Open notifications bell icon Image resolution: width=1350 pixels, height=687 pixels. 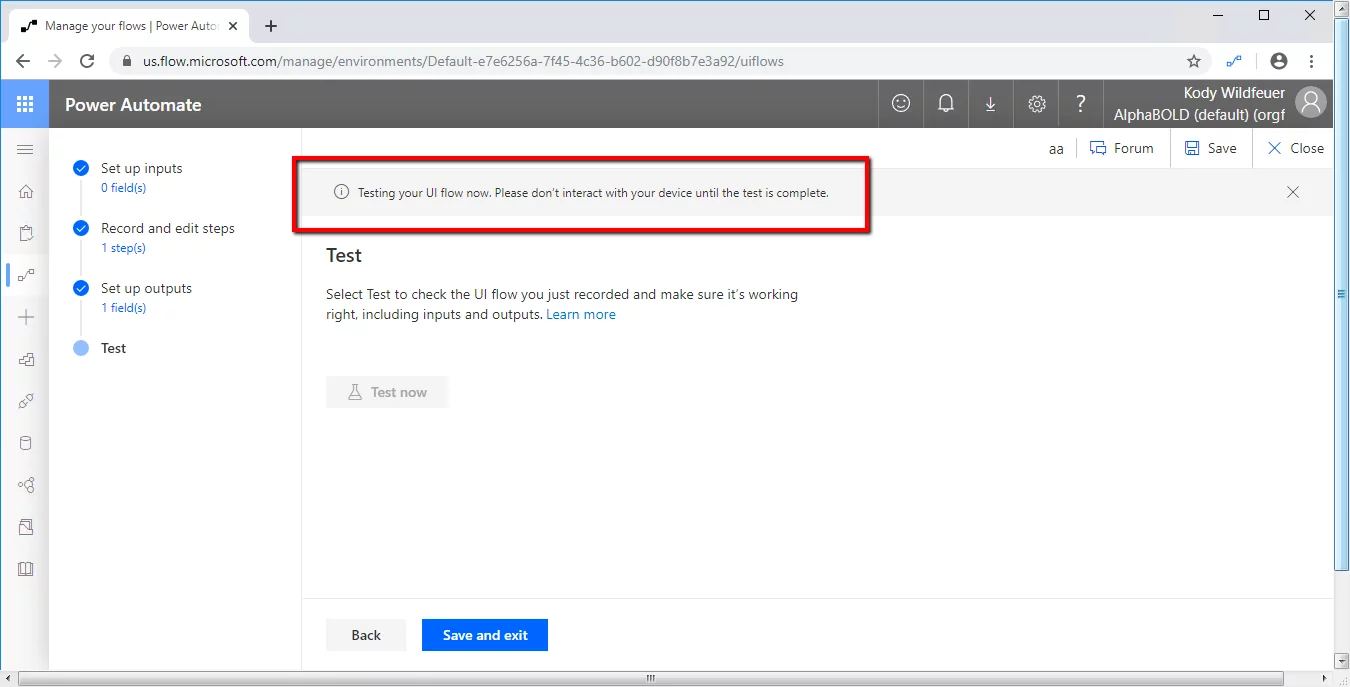coord(945,104)
